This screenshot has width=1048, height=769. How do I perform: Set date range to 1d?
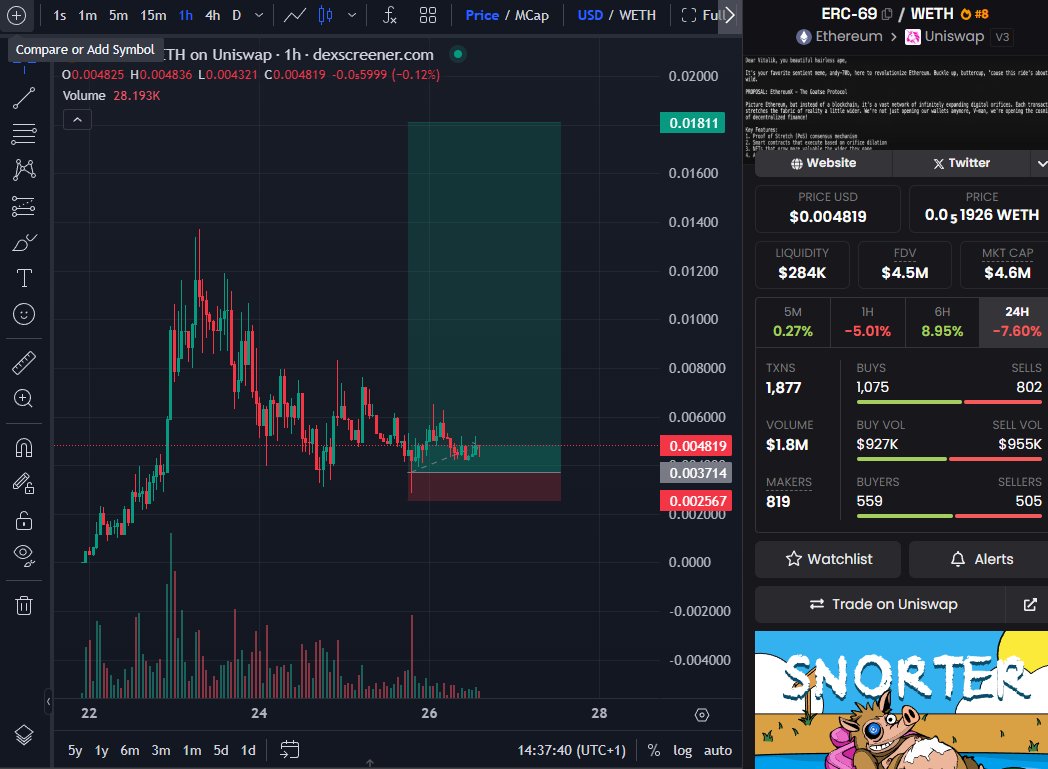pos(248,750)
